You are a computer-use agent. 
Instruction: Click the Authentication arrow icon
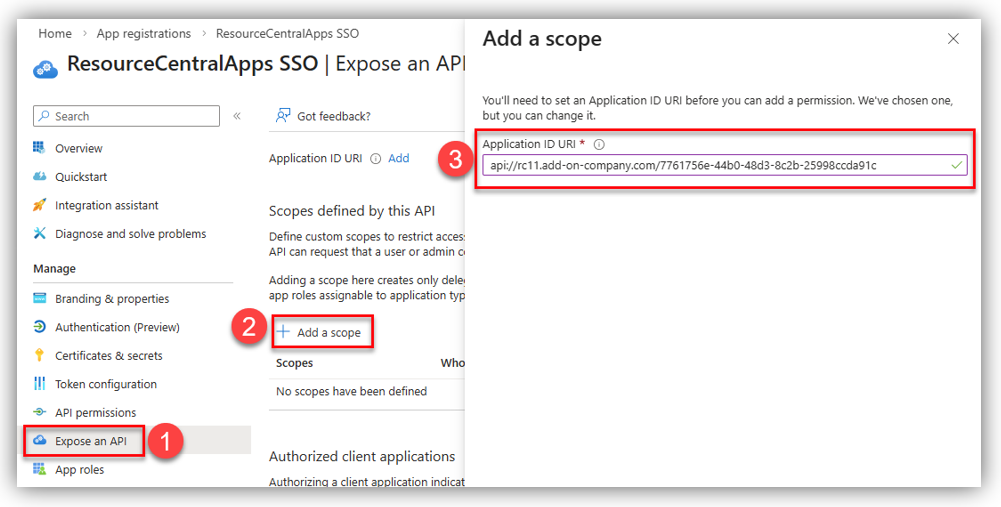pos(39,327)
